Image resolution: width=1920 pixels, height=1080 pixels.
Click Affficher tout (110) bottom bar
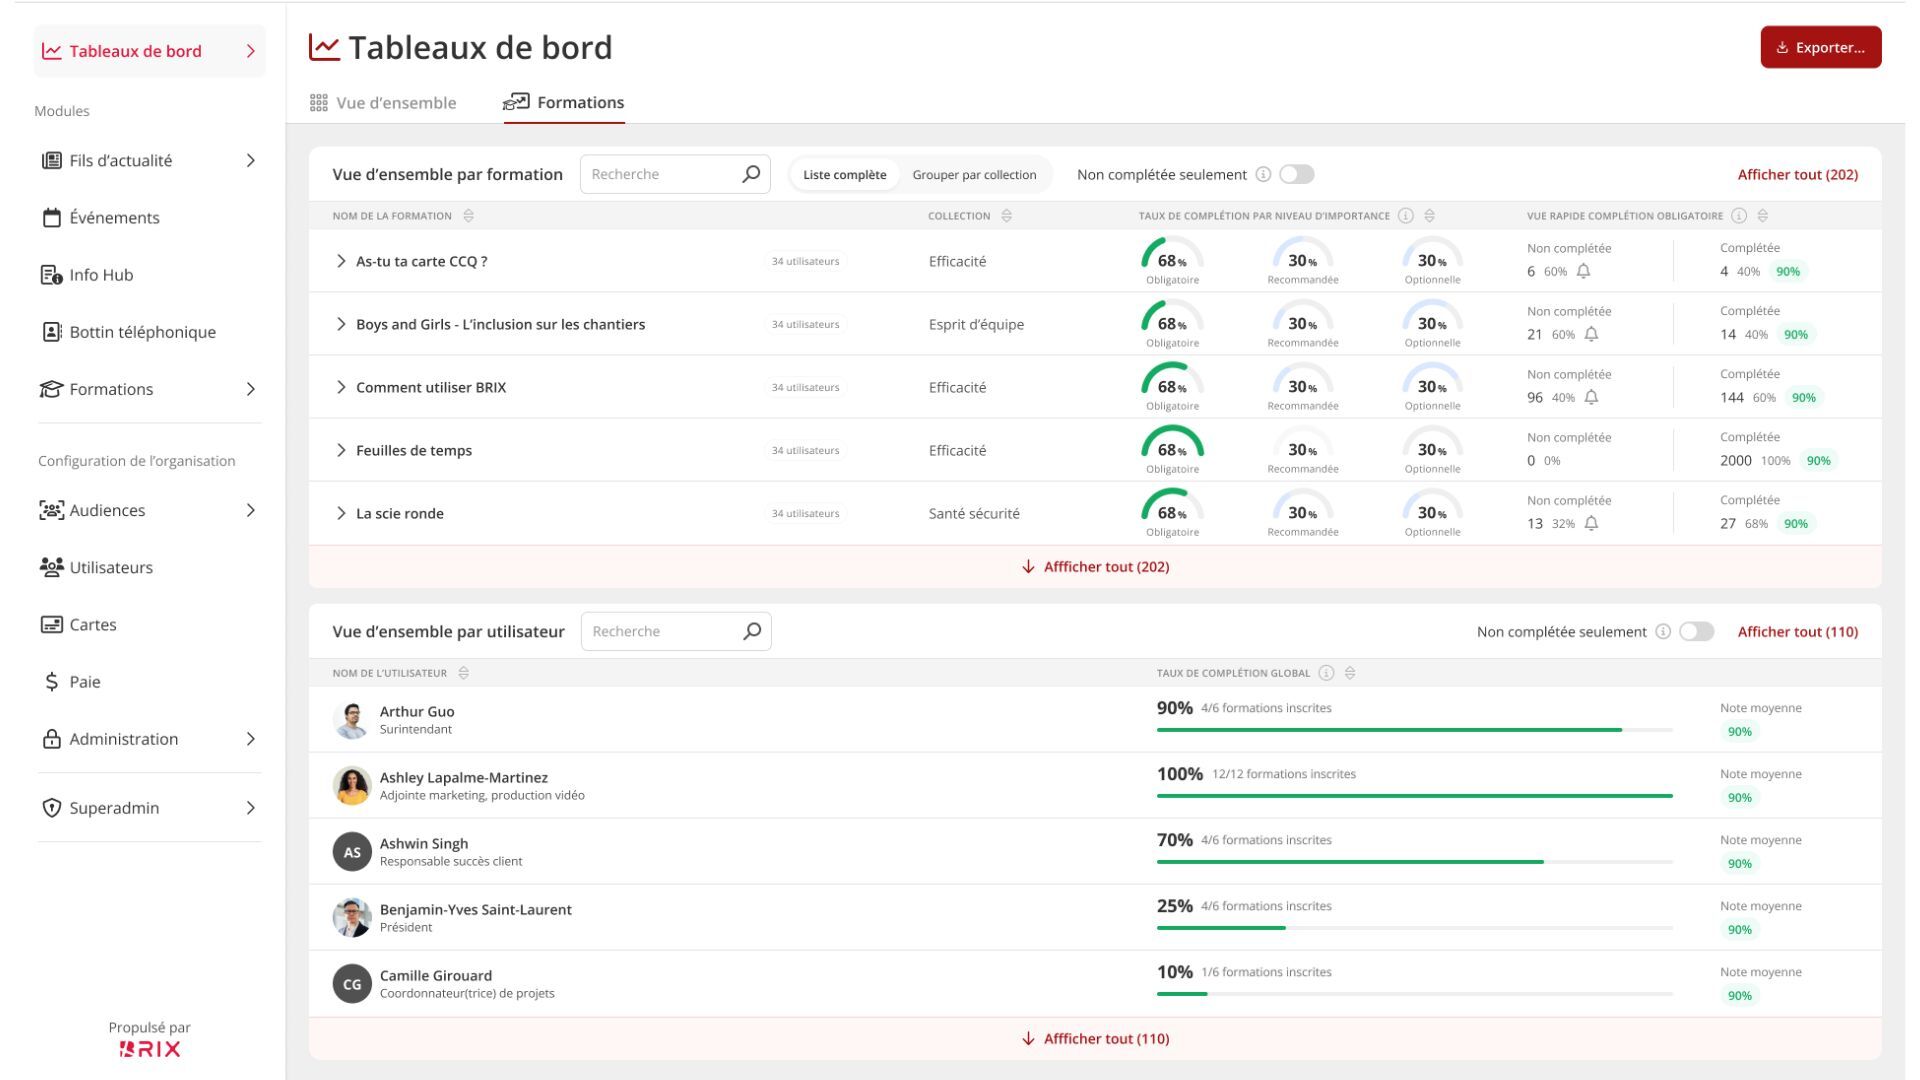coord(1095,1038)
